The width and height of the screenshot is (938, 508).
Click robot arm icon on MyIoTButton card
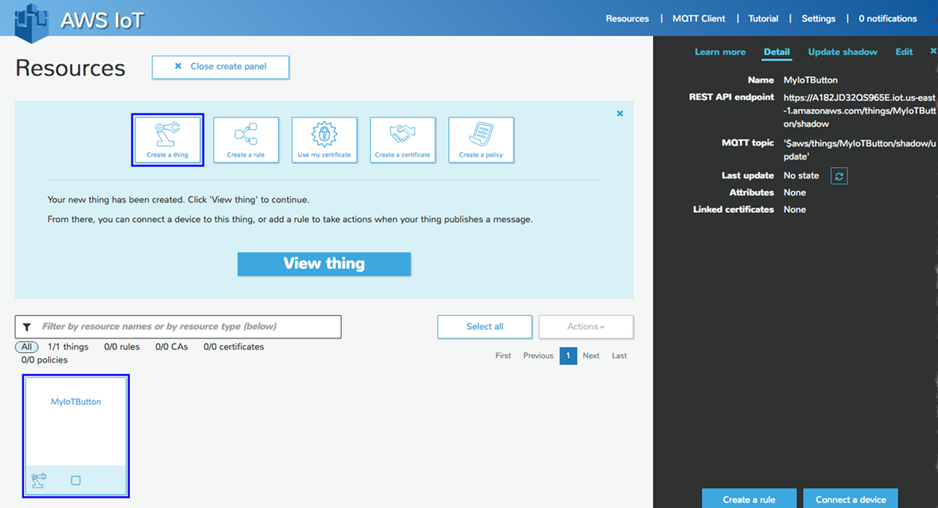[39, 480]
